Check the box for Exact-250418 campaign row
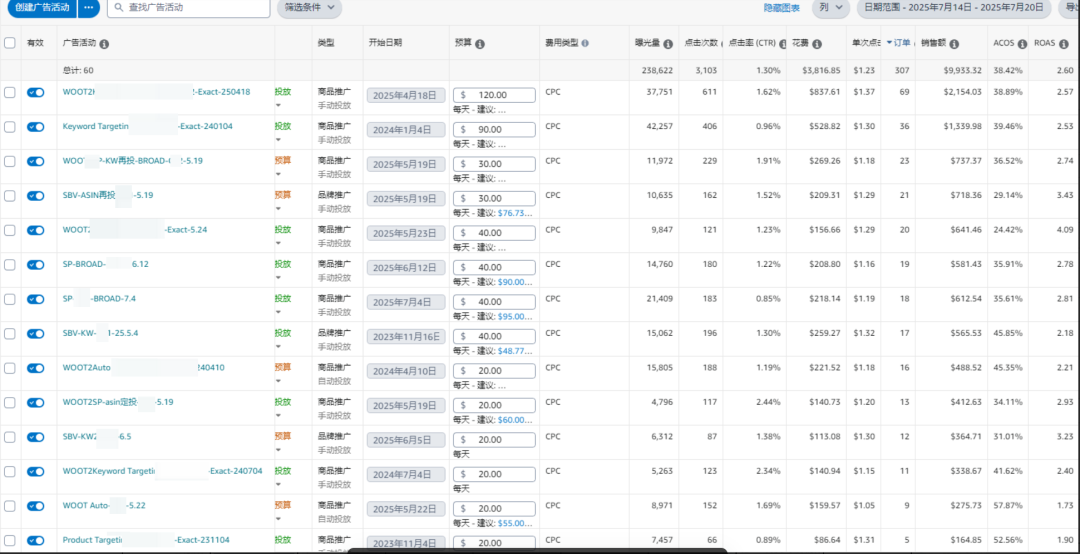This screenshot has width=1080, height=554. [10, 92]
